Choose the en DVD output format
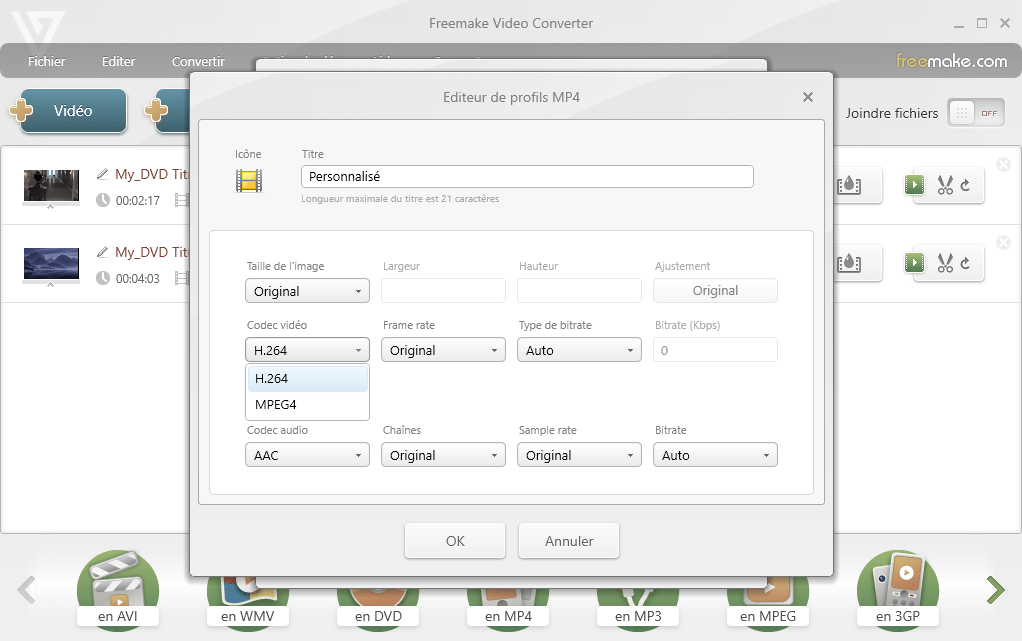Viewport: 1022px width, 641px height. 378,603
